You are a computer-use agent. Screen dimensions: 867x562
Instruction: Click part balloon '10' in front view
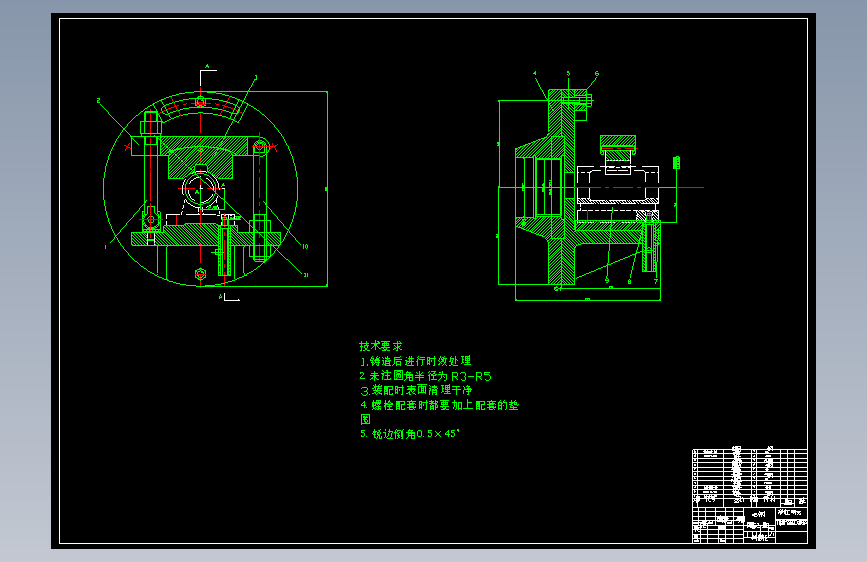[x=305, y=246]
